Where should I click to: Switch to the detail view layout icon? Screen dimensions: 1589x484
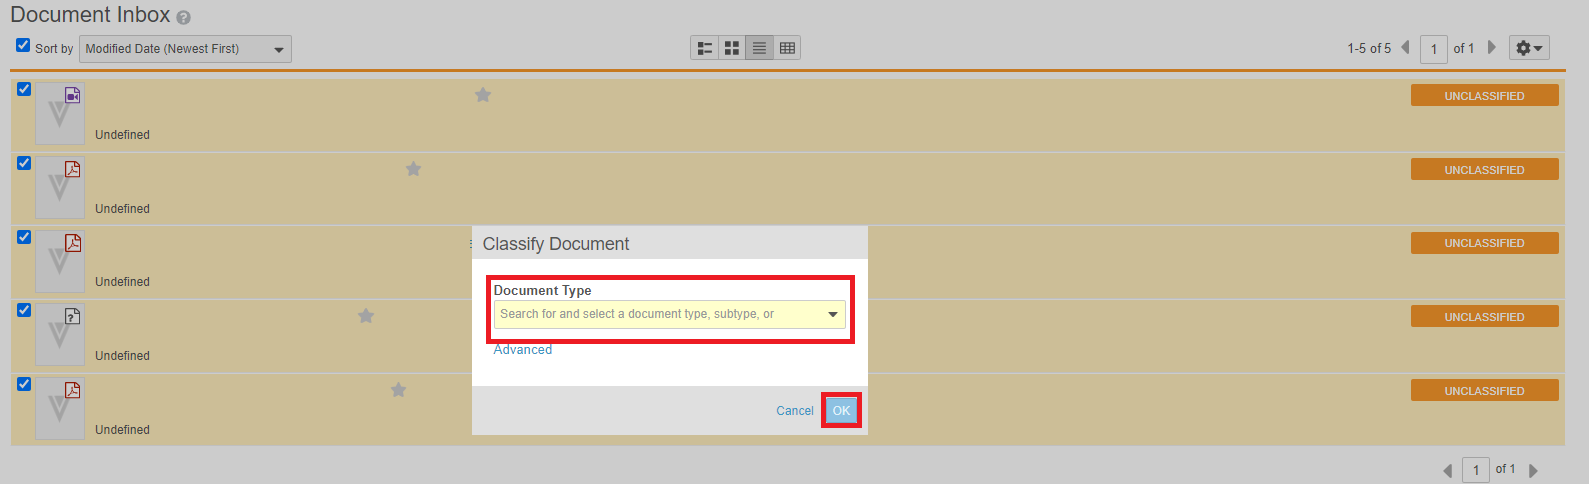click(x=705, y=48)
